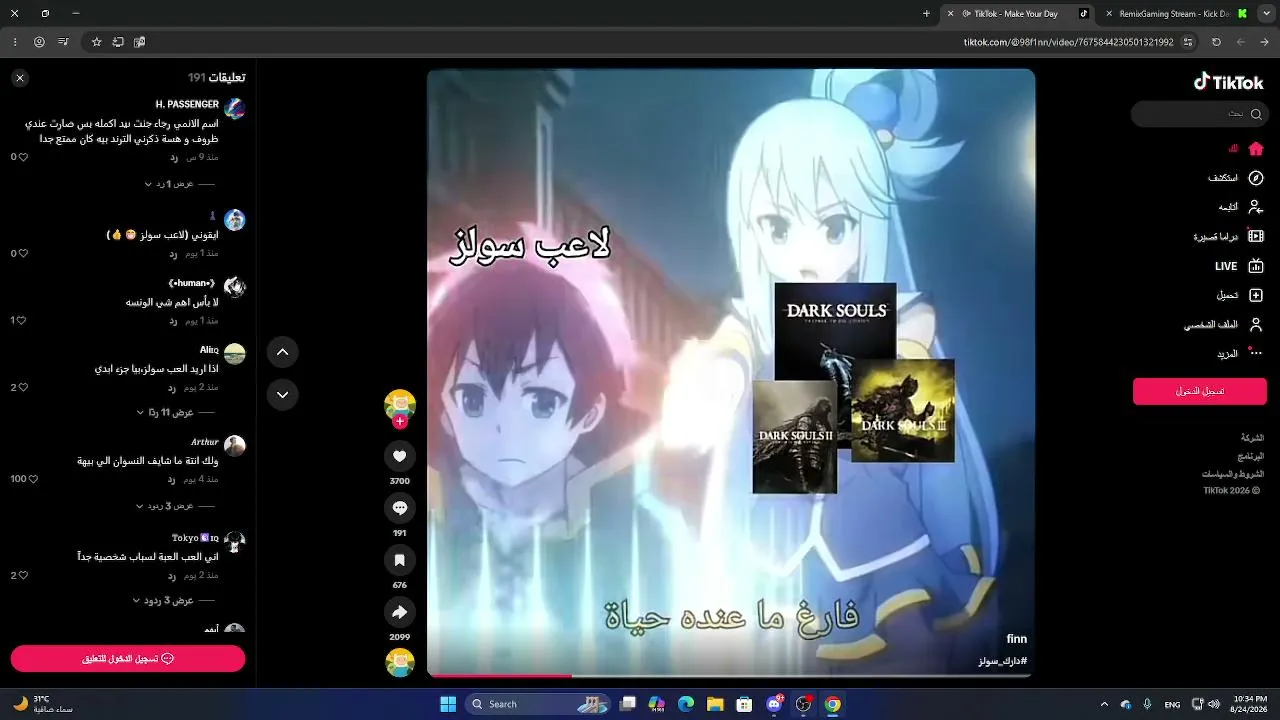The image size is (1280, 720).
Task: Save the video with the bookmark icon
Action: (400, 560)
